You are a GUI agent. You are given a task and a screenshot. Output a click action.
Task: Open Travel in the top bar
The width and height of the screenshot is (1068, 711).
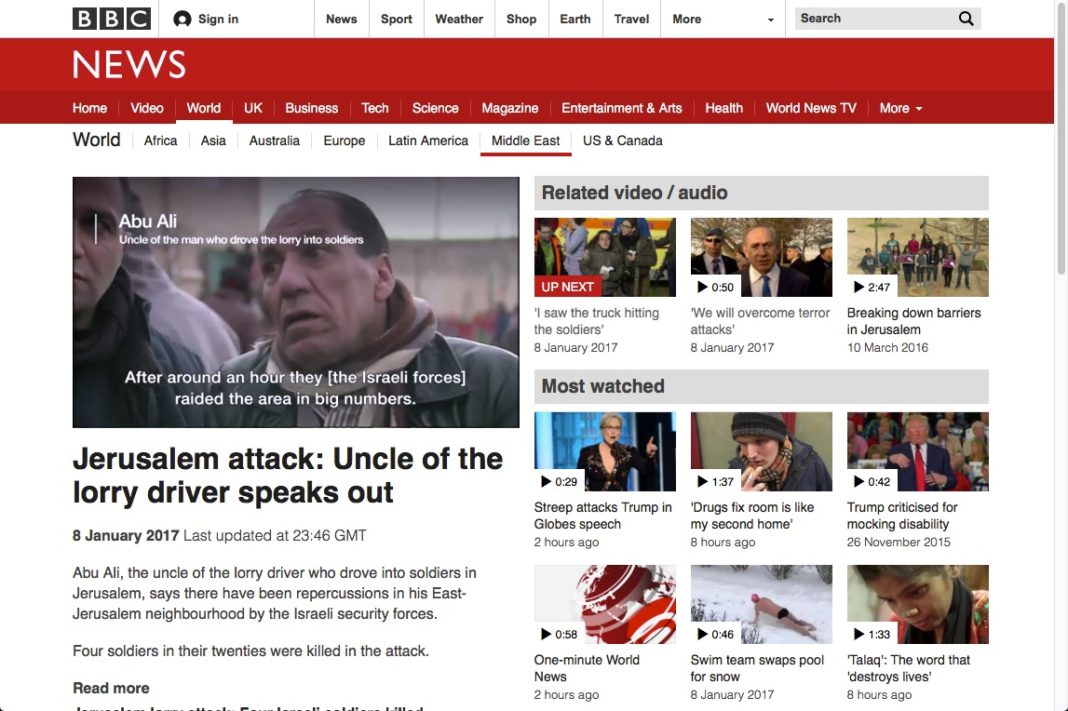[631, 19]
